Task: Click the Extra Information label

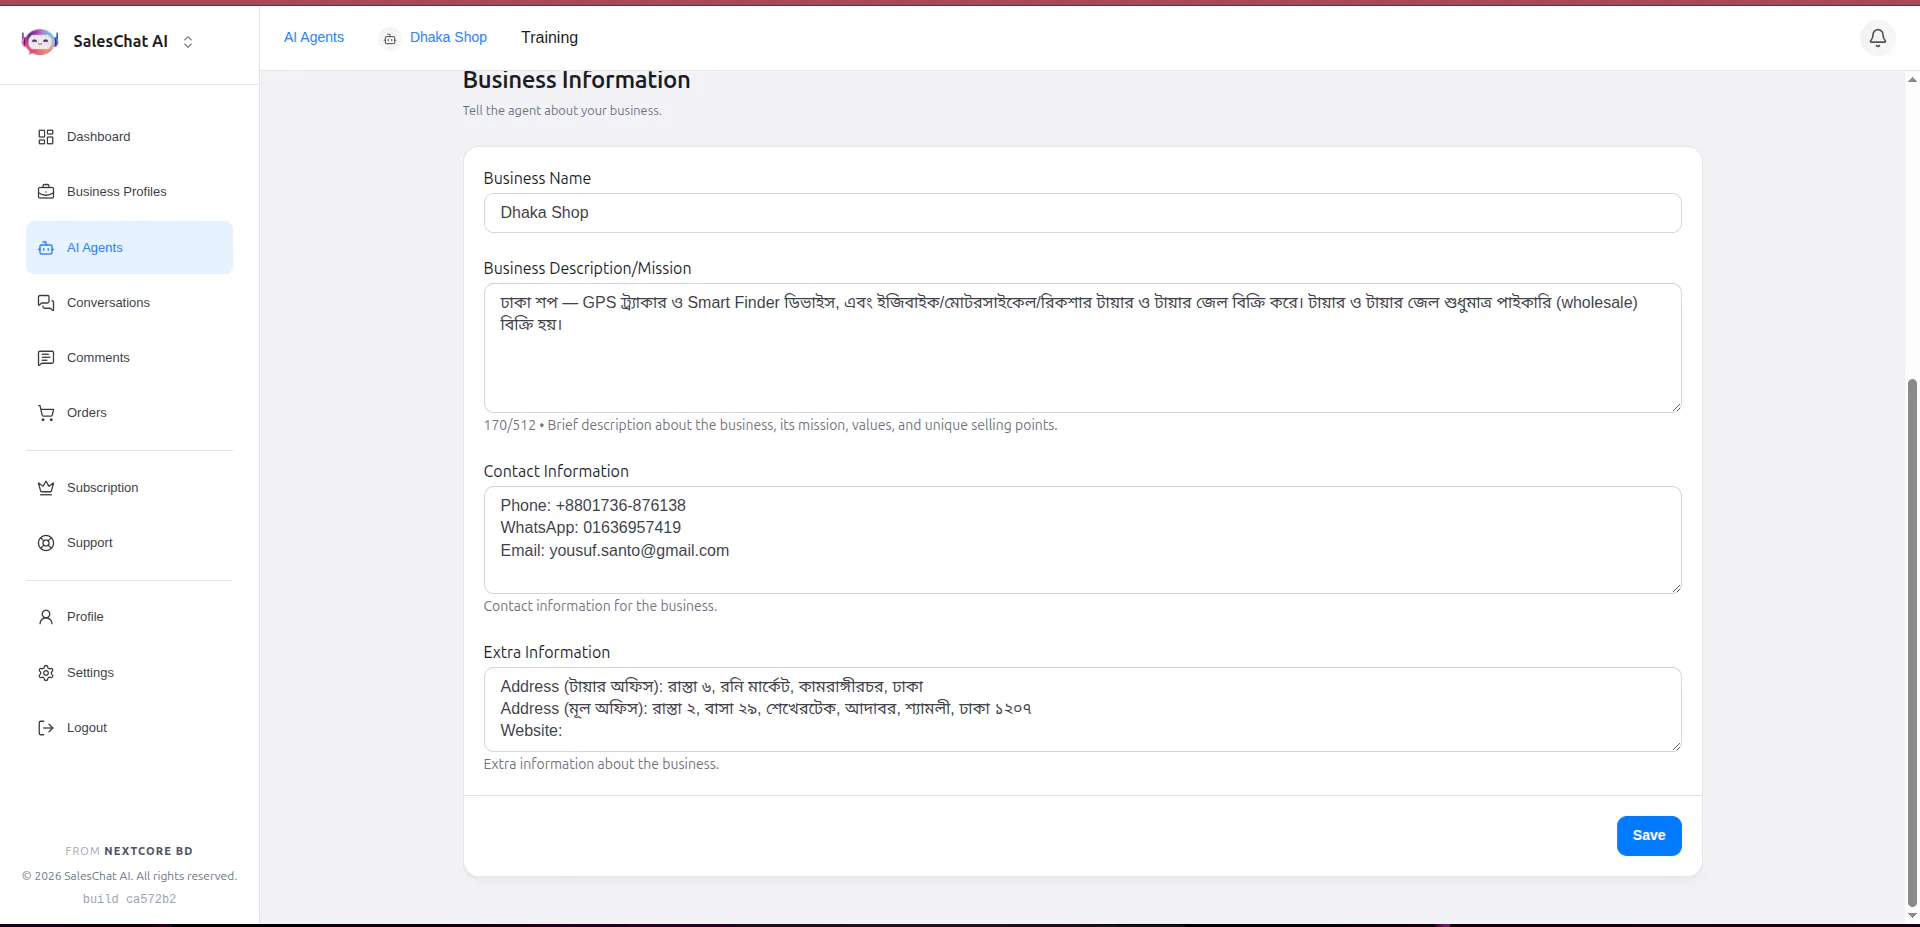Action: (x=546, y=652)
